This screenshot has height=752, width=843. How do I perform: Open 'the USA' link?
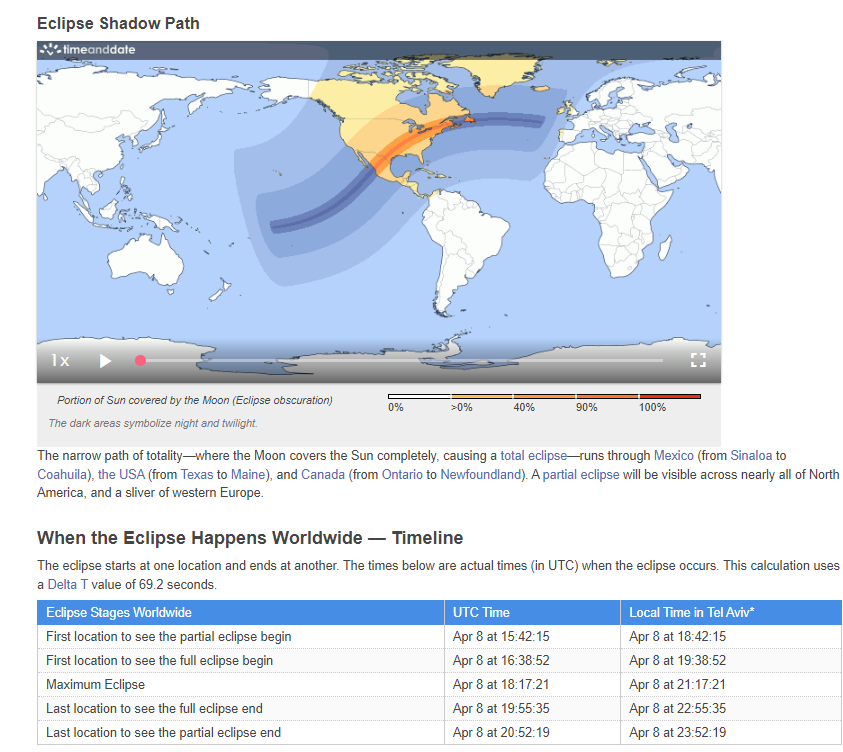tap(121, 475)
